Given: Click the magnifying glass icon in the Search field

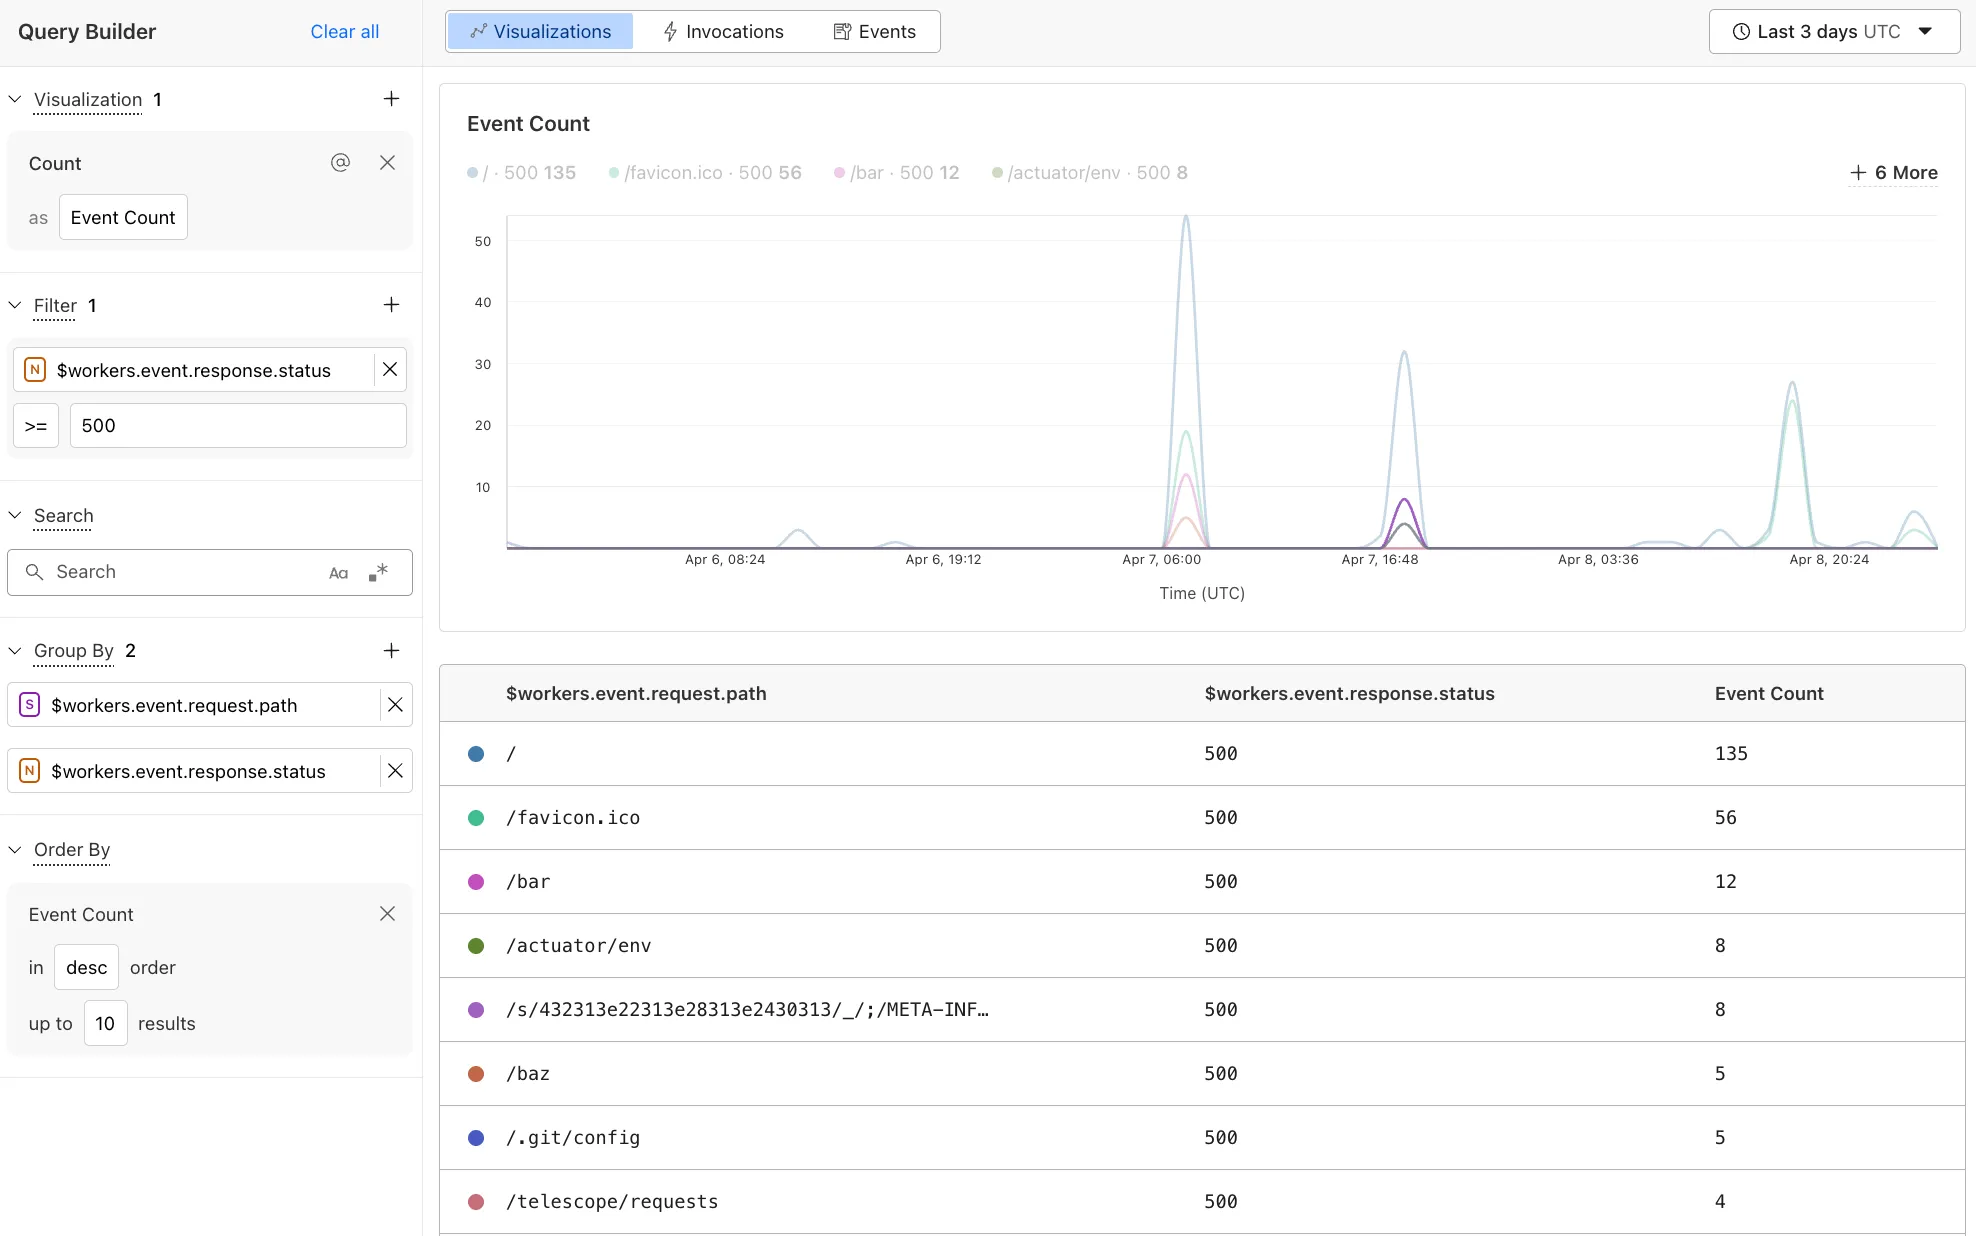Looking at the screenshot, I should [35, 572].
